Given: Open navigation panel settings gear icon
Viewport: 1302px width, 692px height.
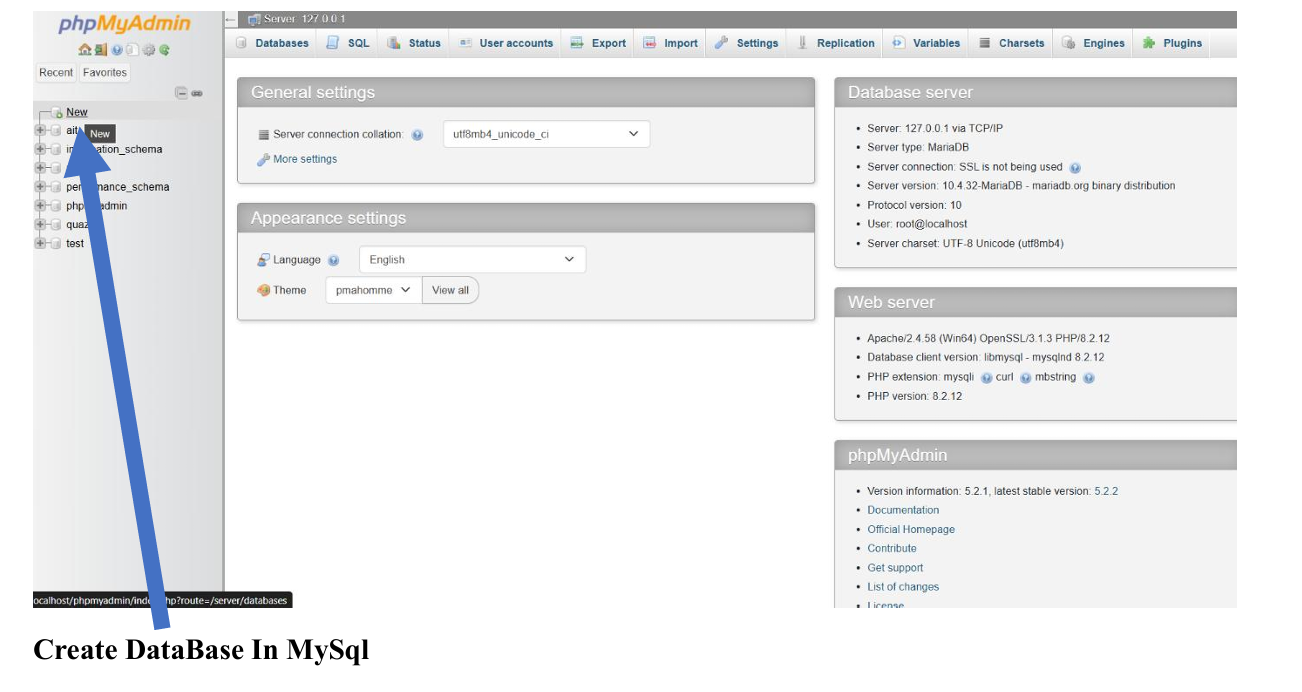Looking at the screenshot, I should 148,49.
